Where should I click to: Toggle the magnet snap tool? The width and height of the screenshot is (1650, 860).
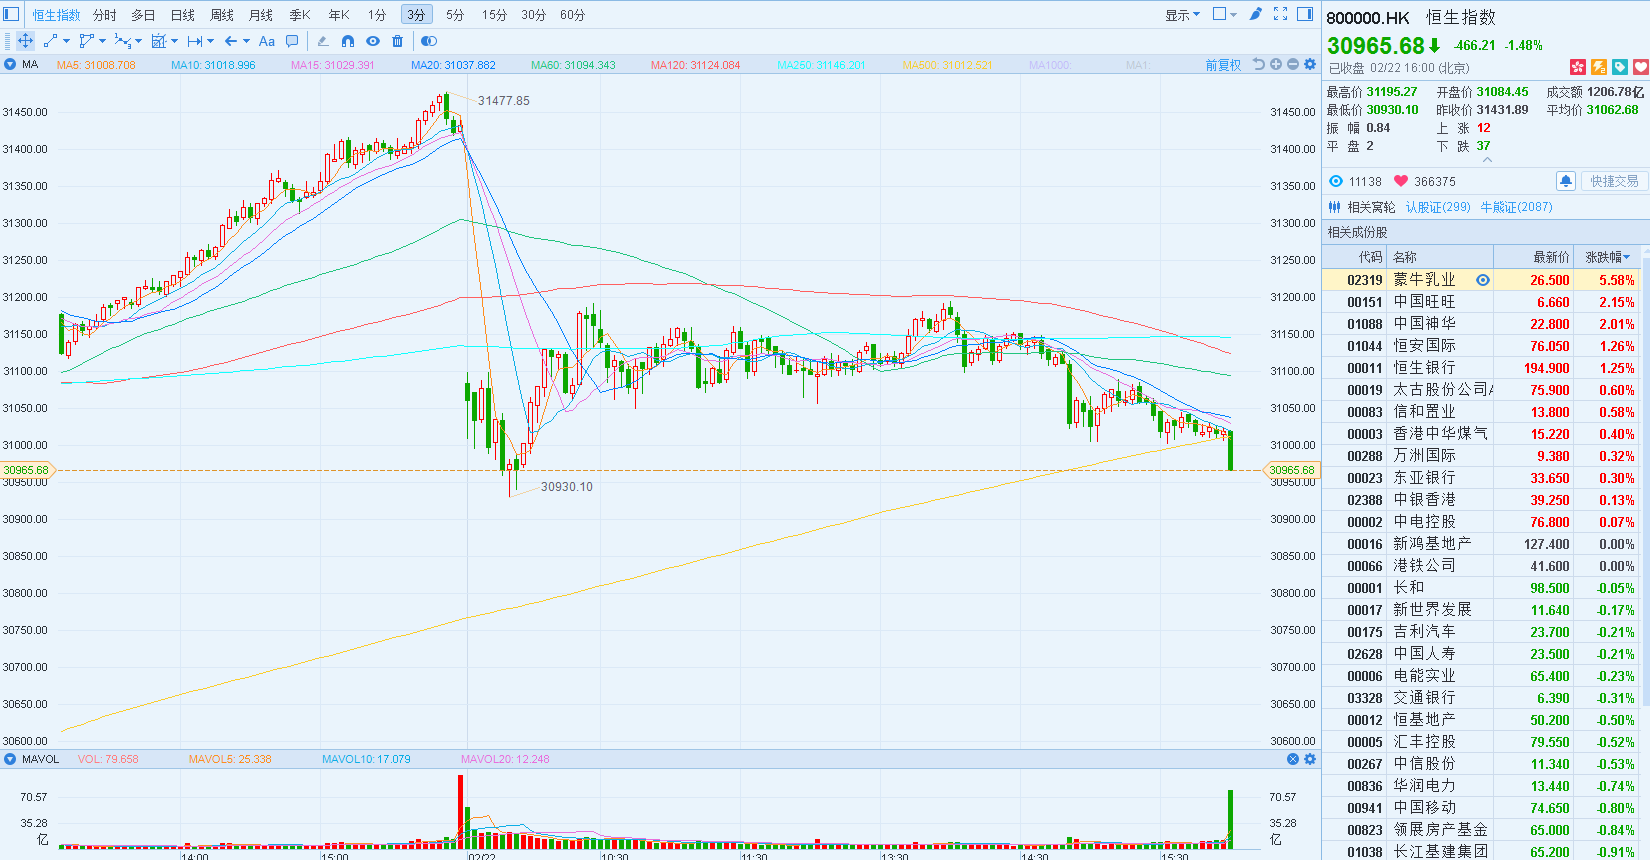pyautogui.click(x=348, y=41)
